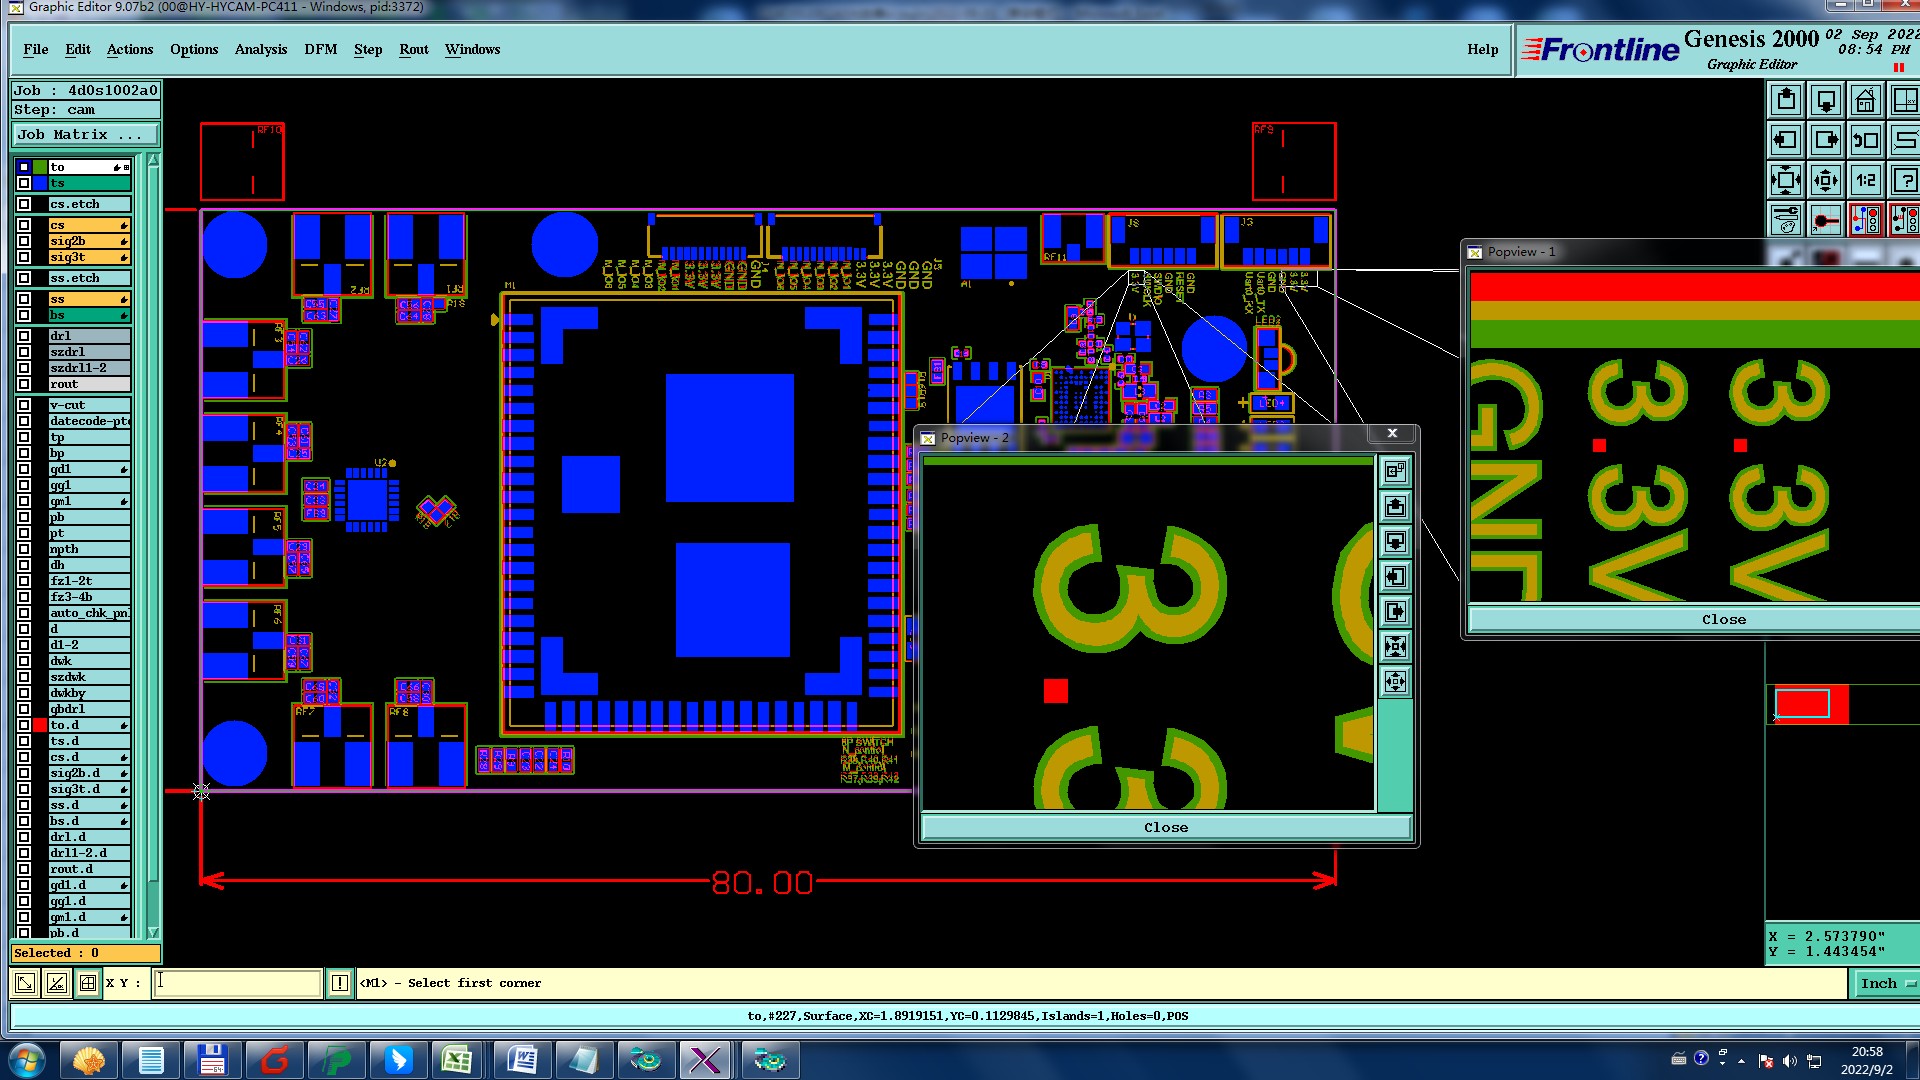The width and height of the screenshot is (1920, 1080).
Task: Click the red color swatch of to.d layer
Action: pyautogui.click(x=40, y=725)
